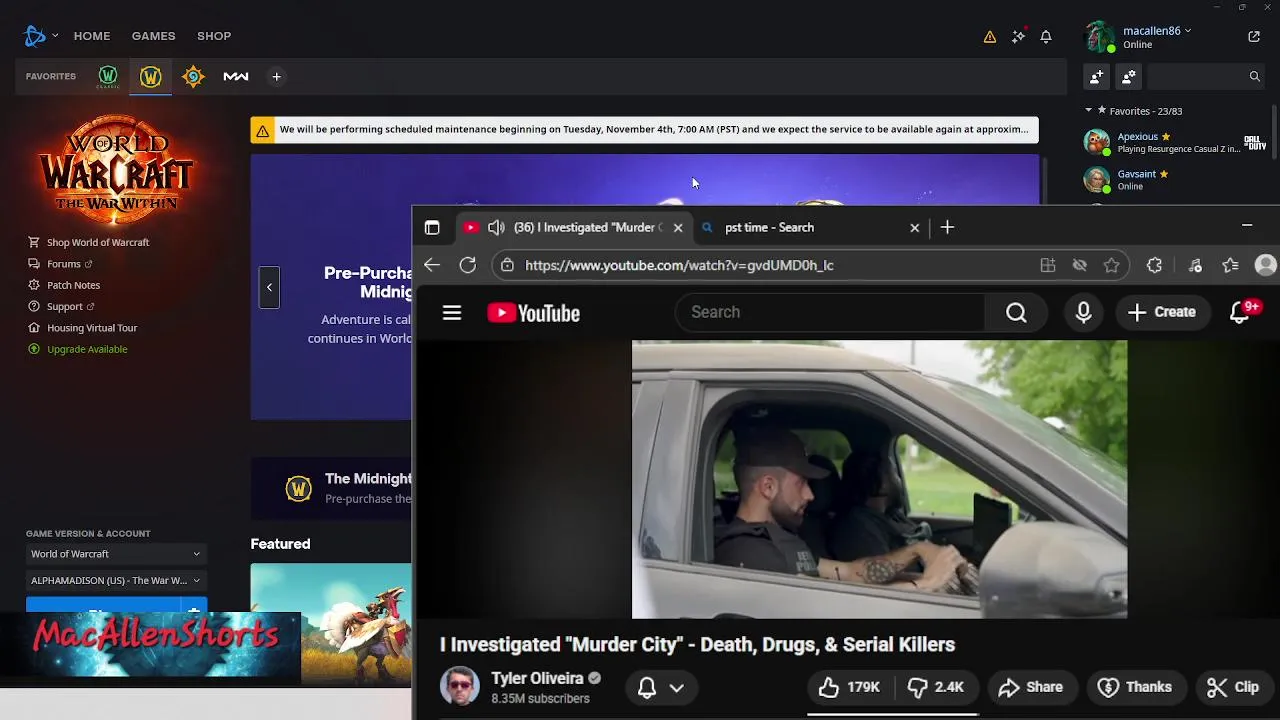
Task: Click the Edge address bar URL
Action: coord(680,265)
